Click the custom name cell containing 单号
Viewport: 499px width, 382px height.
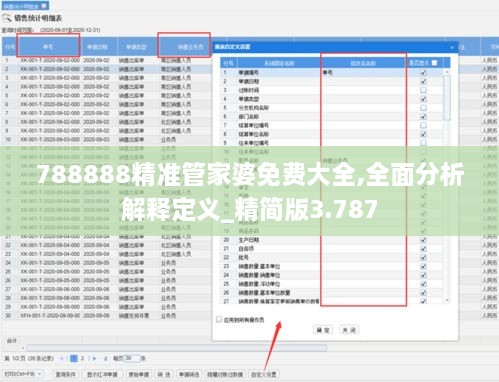[363, 72]
